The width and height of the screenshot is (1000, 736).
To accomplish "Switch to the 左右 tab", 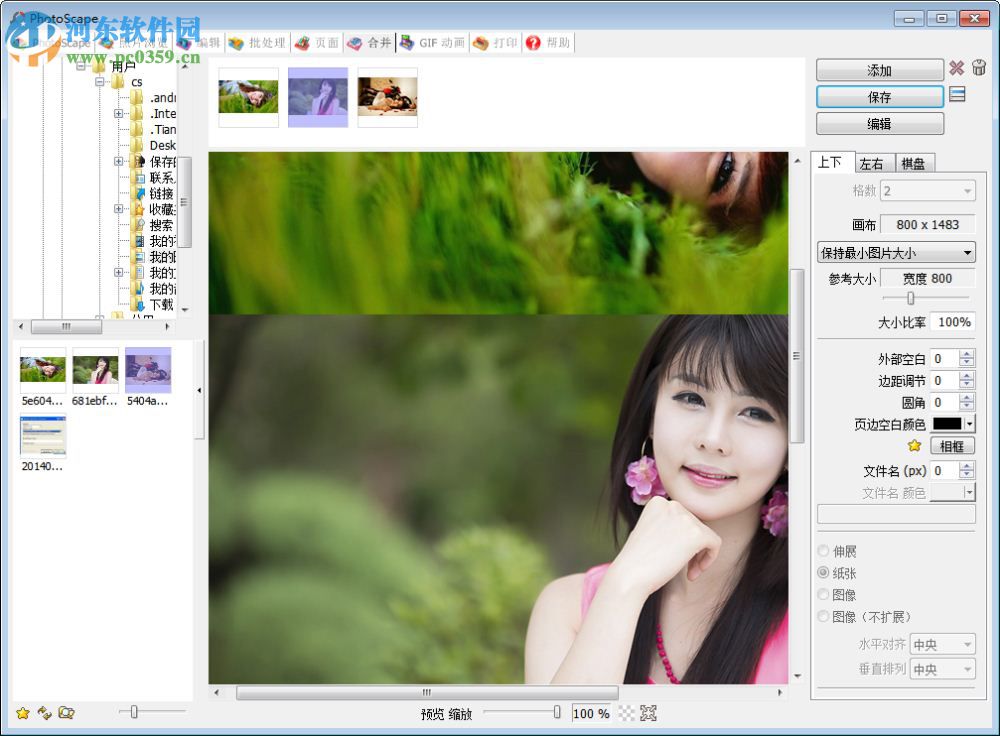I will [873, 162].
